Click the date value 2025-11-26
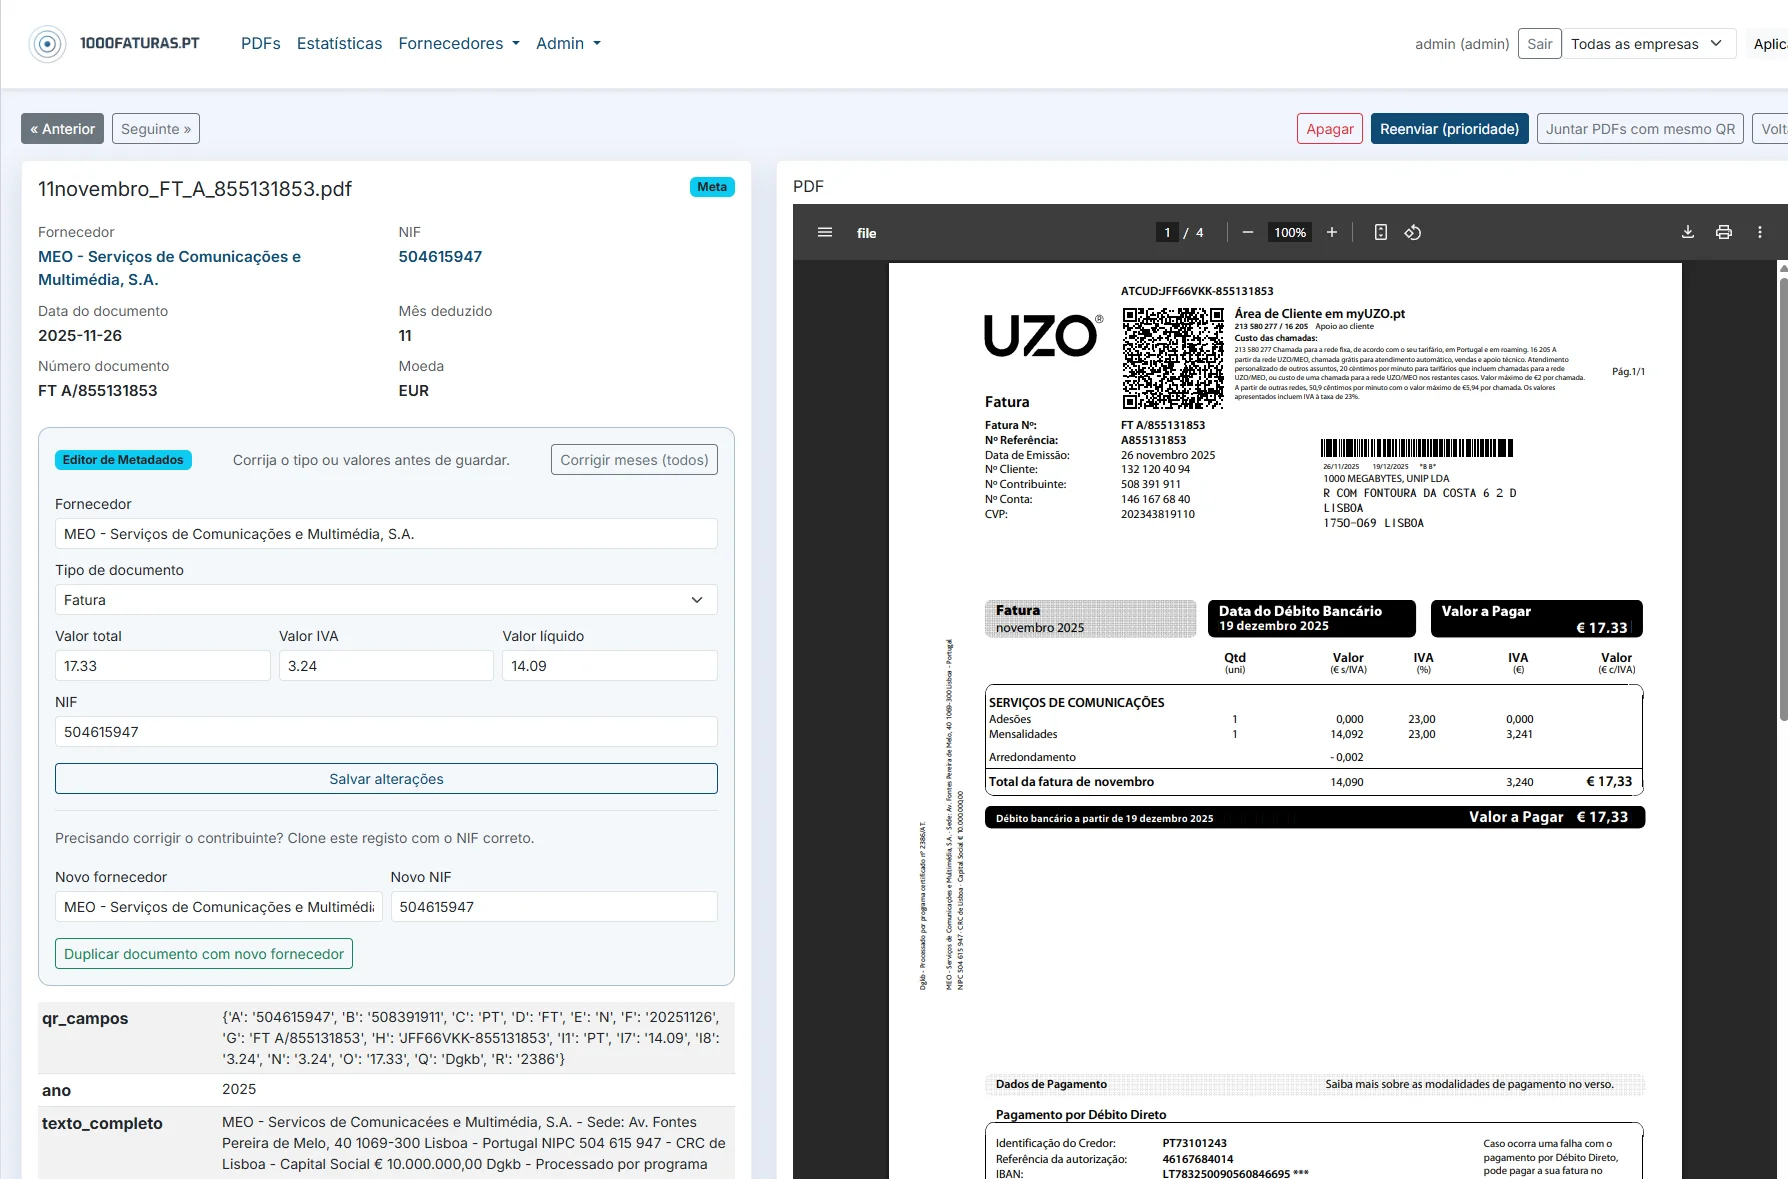The height and width of the screenshot is (1179, 1788). pyautogui.click(x=80, y=336)
